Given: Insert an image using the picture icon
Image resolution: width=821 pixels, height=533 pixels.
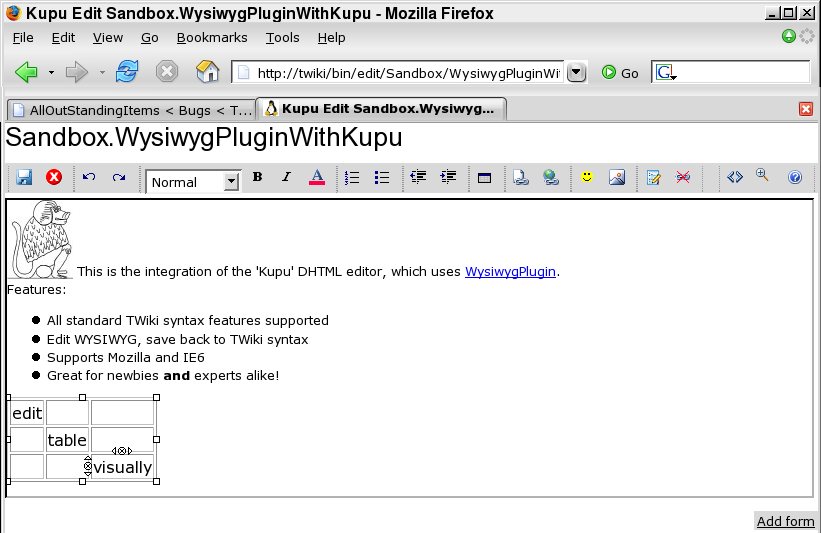Looking at the screenshot, I should tap(617, 177).
